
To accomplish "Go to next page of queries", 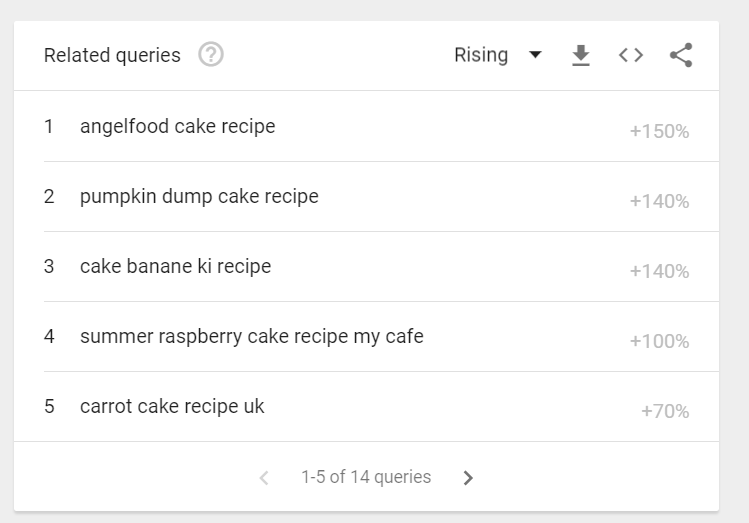I will tap(468, 478).
